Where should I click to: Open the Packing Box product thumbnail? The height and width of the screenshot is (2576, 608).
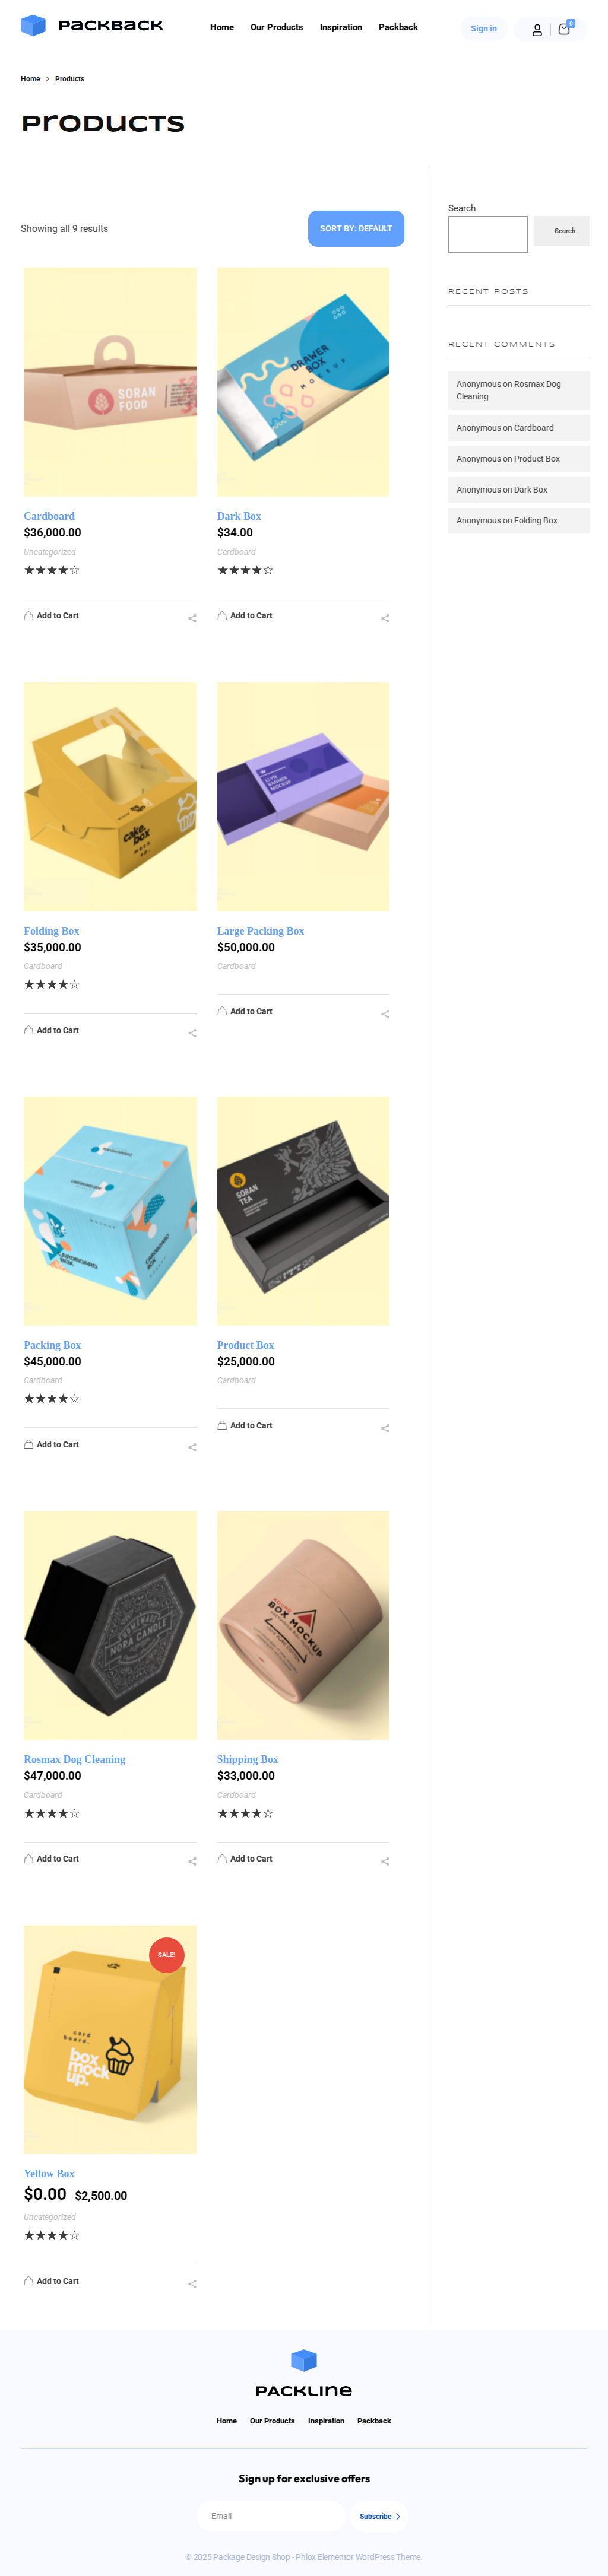point(110,1211)
